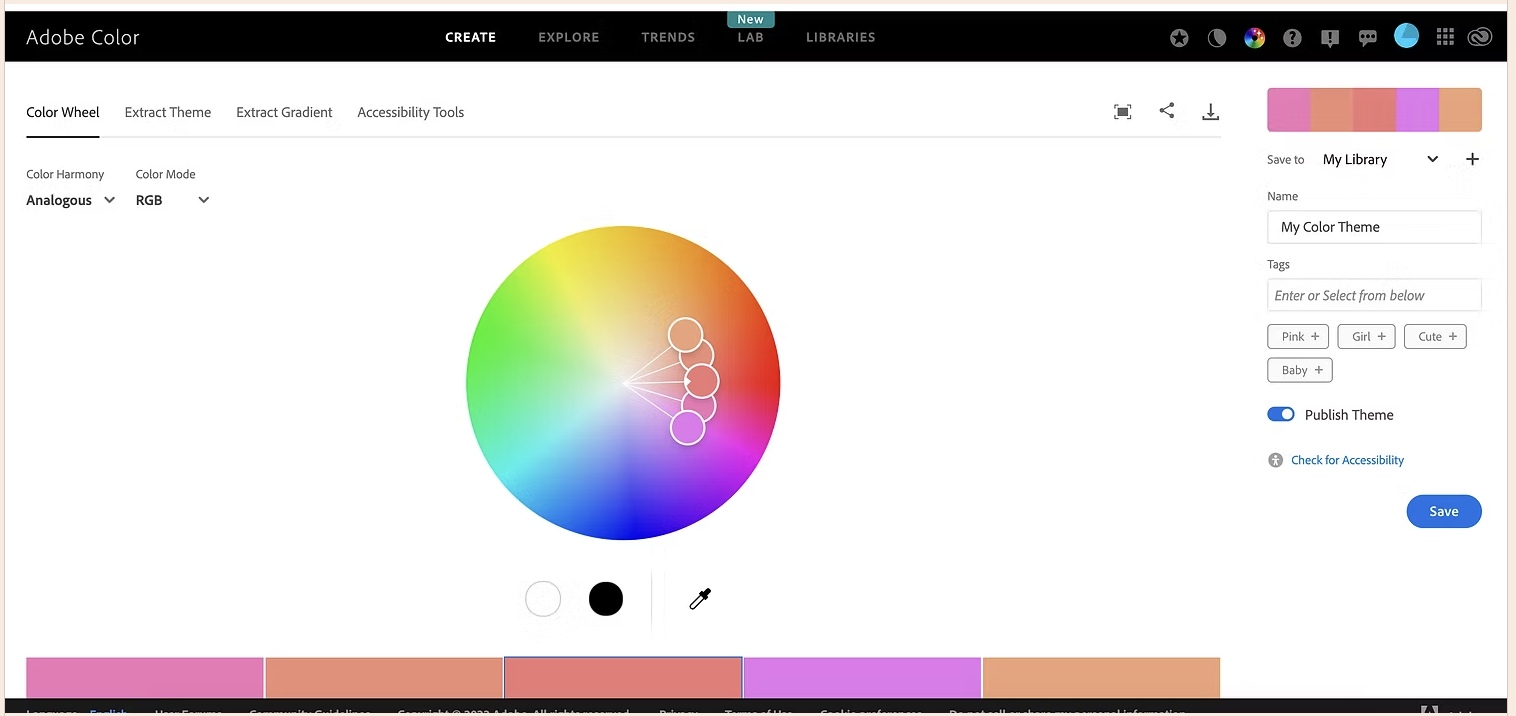
Task: Open help via the question mark icon
Action: tap(1292, 38)
